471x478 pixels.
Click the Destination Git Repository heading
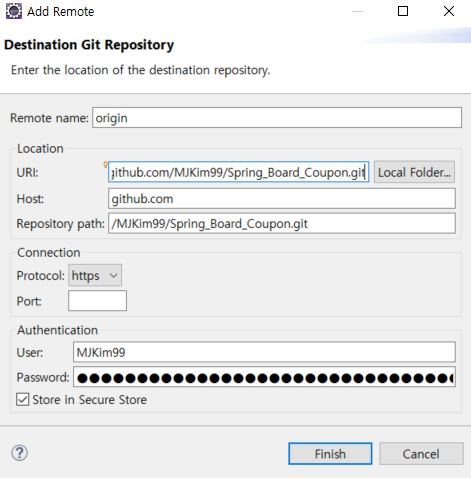tap(89, 45)
